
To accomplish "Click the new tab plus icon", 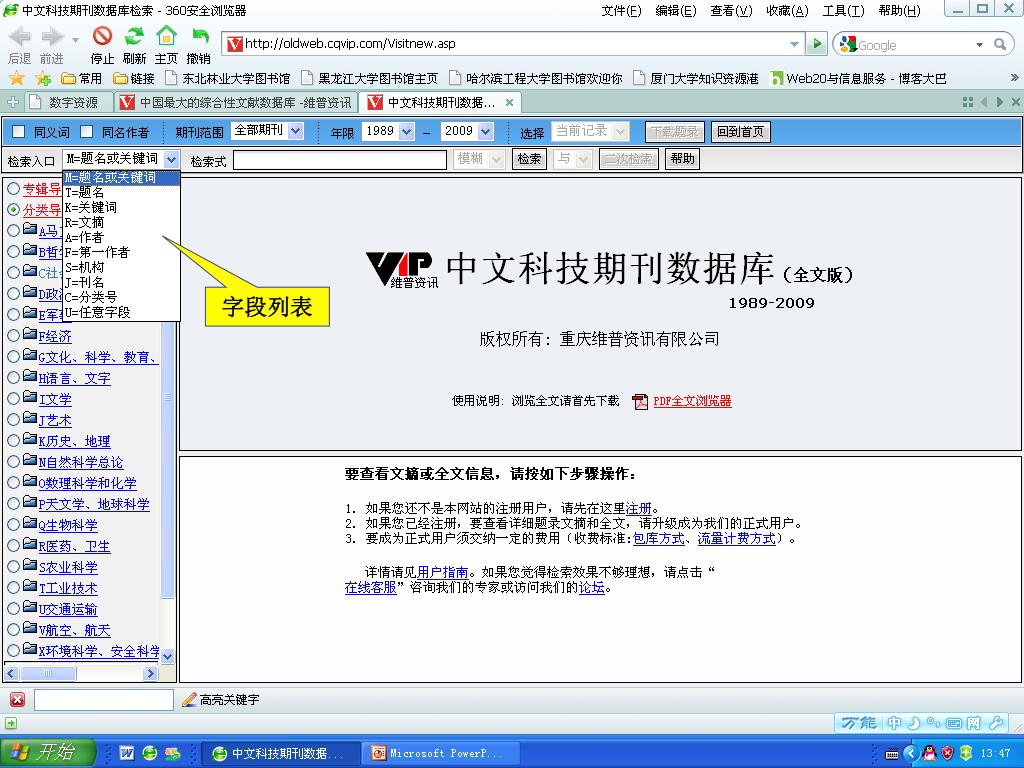I will [12, 103].
